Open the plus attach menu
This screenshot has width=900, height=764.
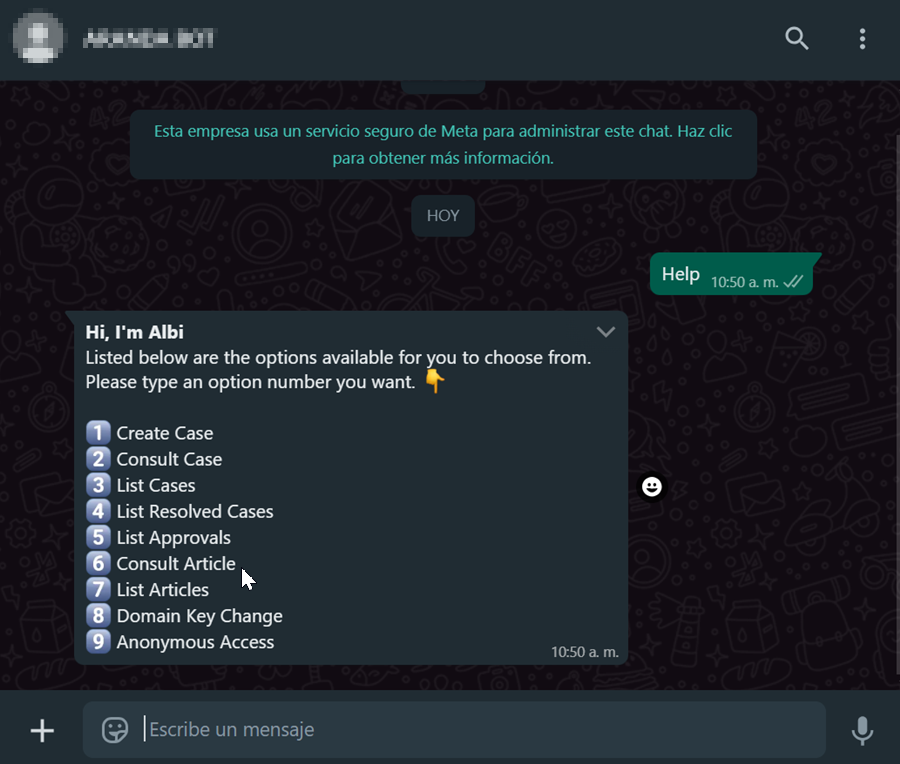pyautogui.click(x=42, y=731)
